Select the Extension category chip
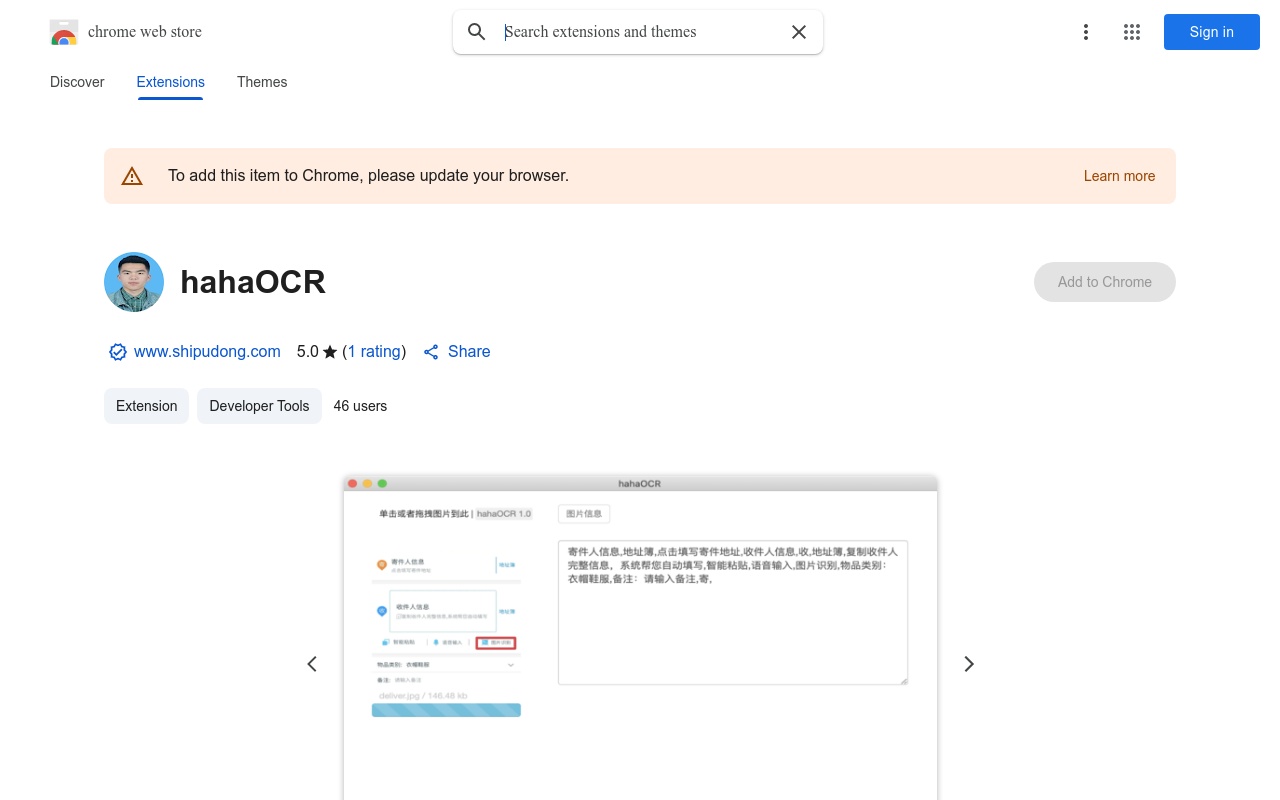This screenshot has height=800, width=1280. coord(146,406)
